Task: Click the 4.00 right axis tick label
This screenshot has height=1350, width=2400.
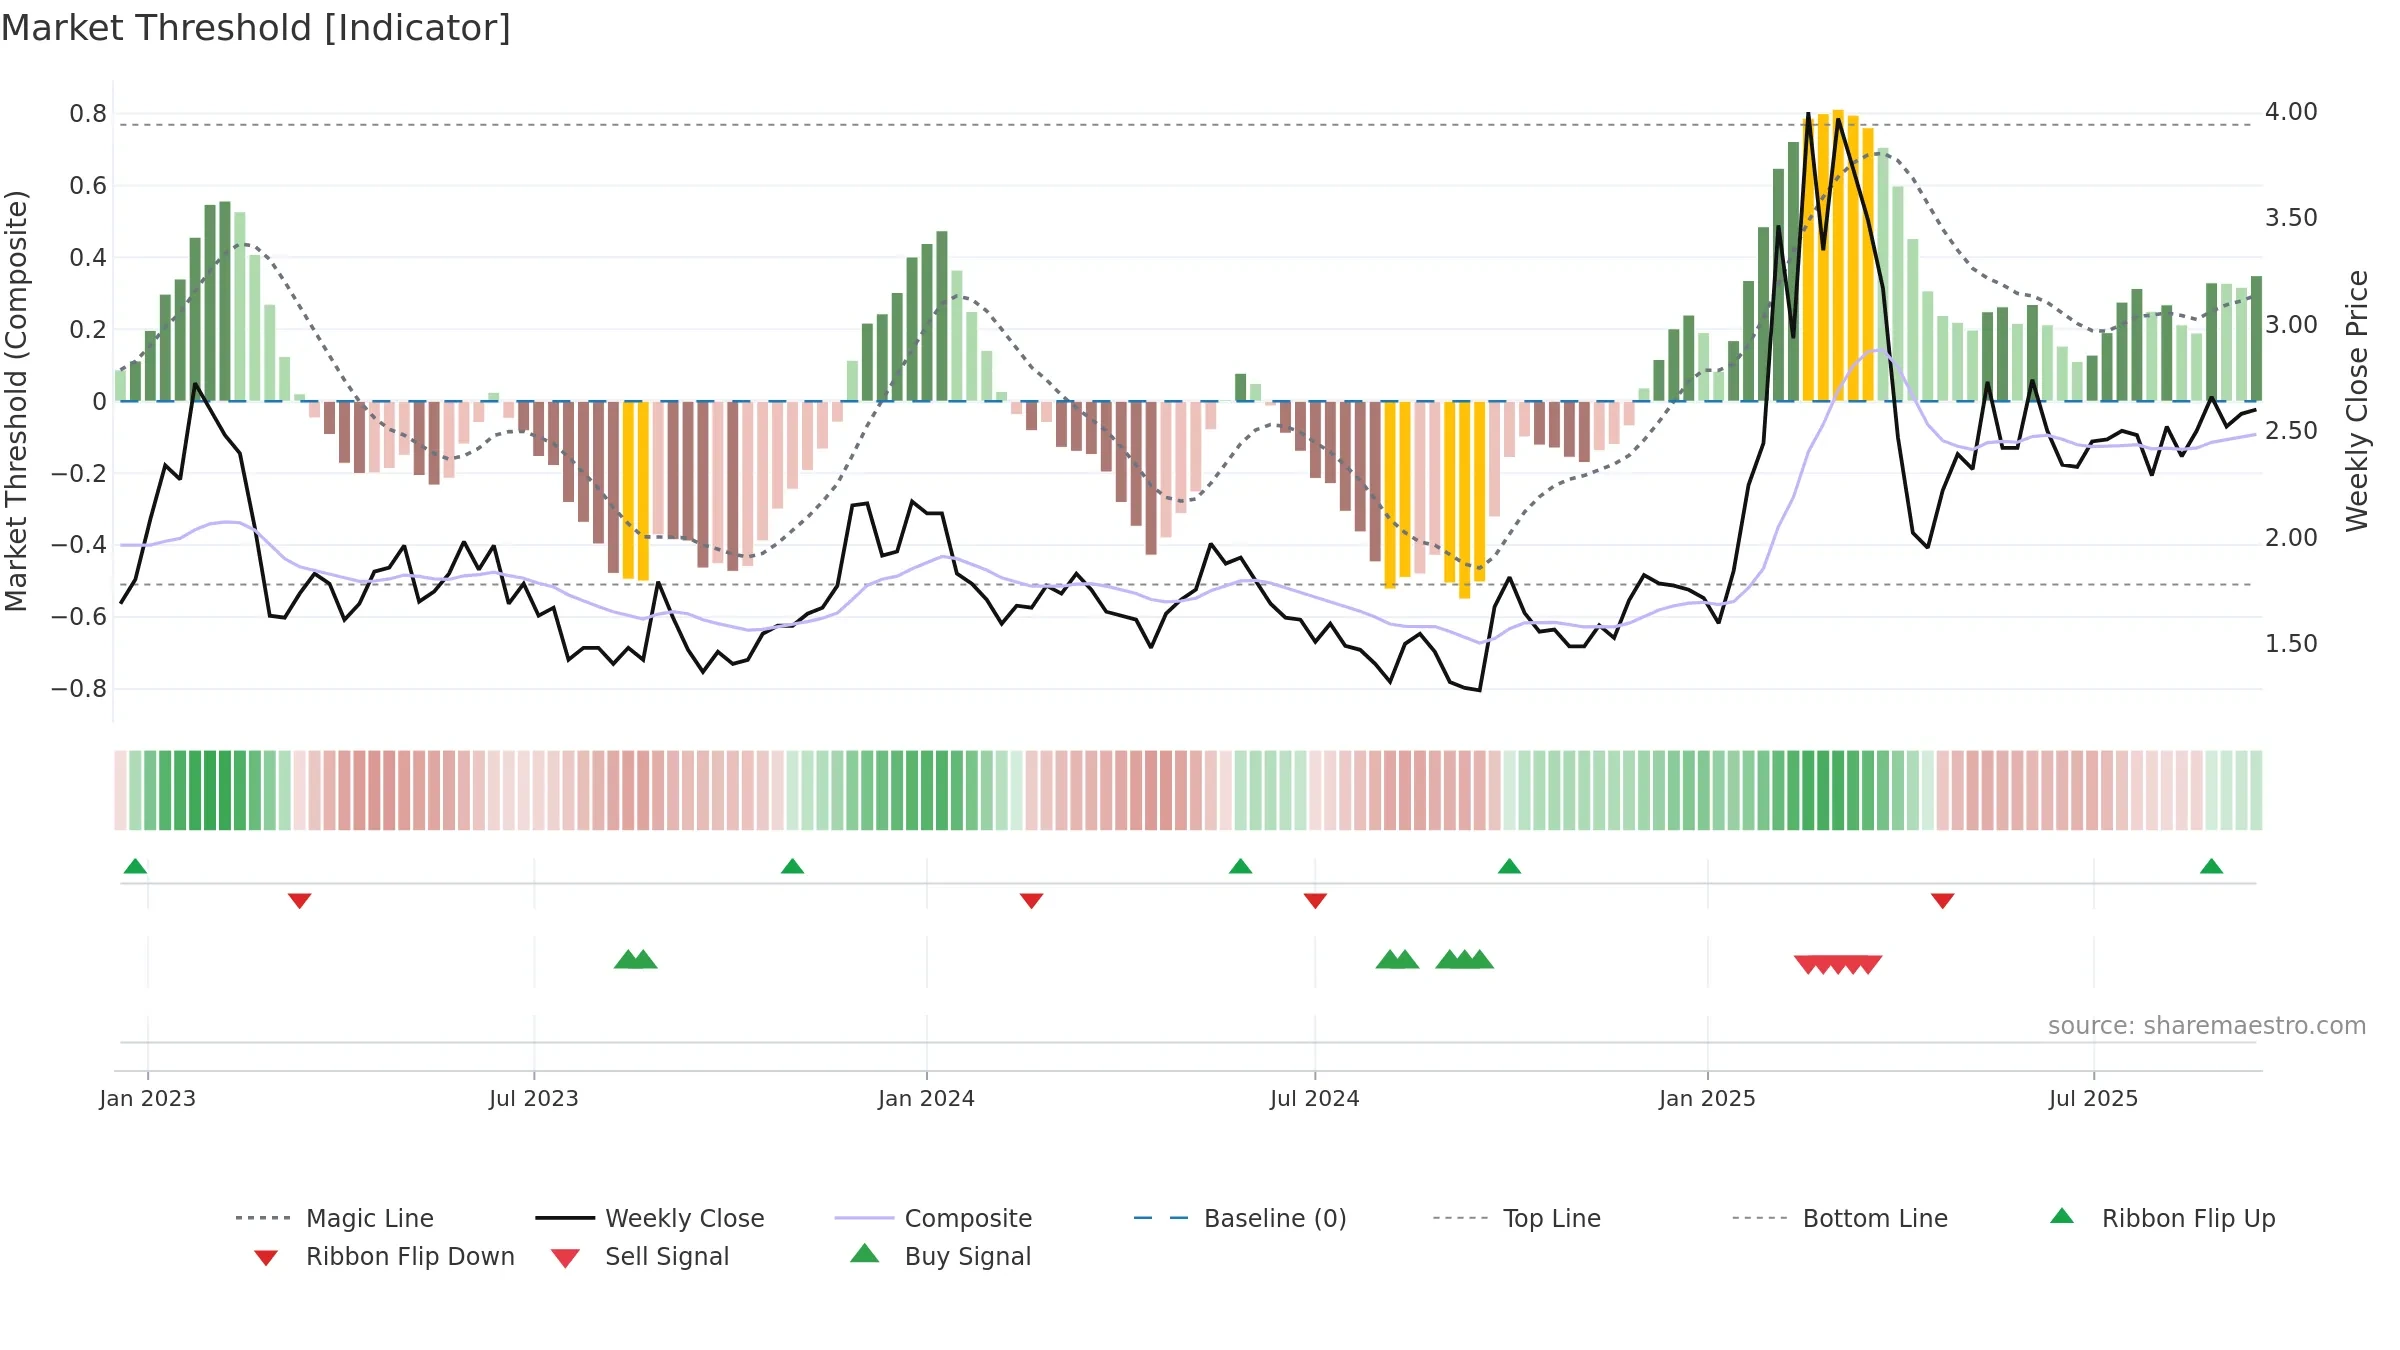Action: point(2291,111)
